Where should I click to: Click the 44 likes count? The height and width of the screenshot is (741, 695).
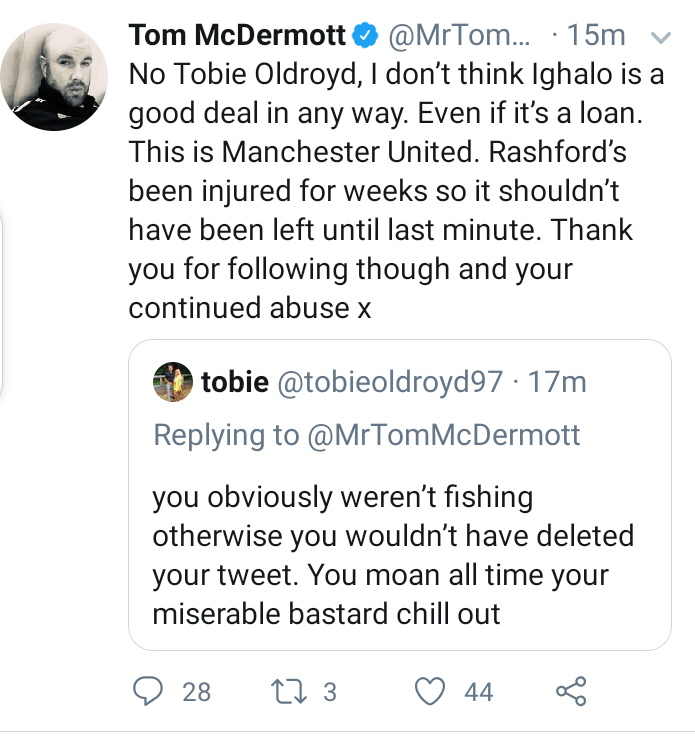[x=479, y=691]
